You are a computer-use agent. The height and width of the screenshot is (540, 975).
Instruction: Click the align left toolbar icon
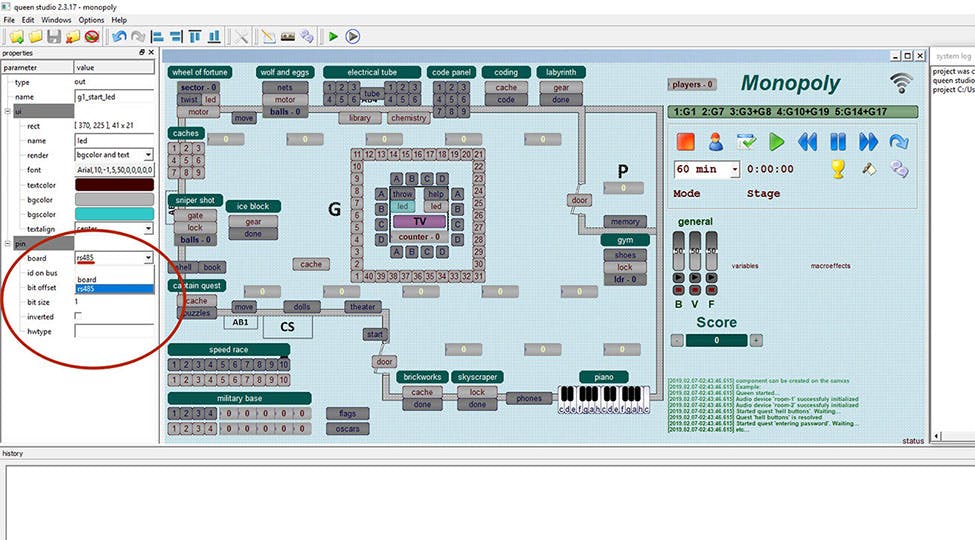pyautogui.click(x=157, y=37)
